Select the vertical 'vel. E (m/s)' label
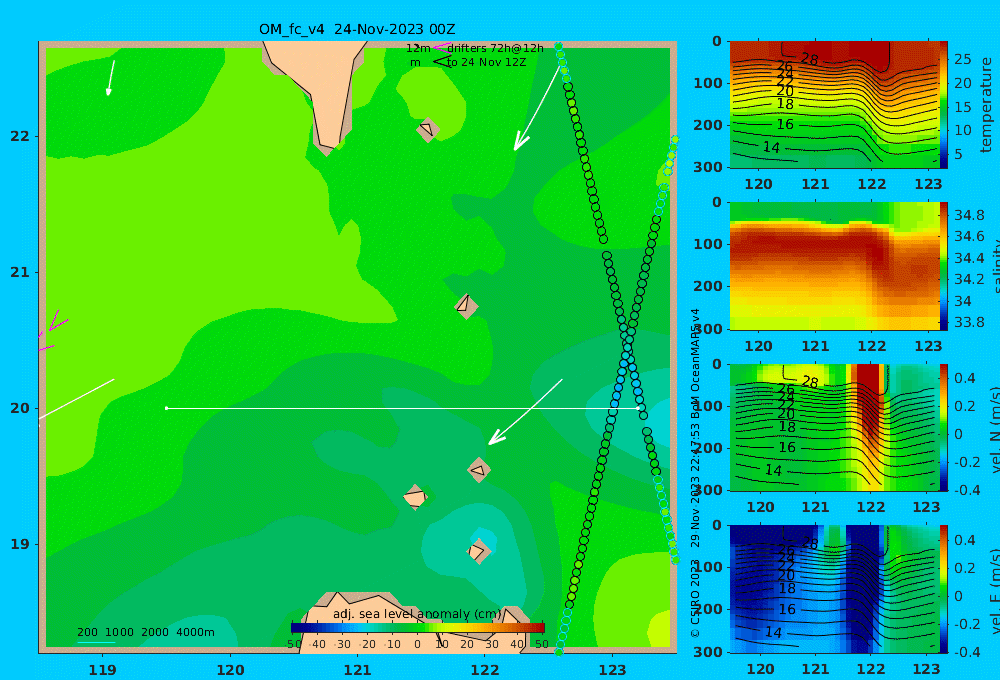Screen dimensions: 1000x680 coord(994,590)
